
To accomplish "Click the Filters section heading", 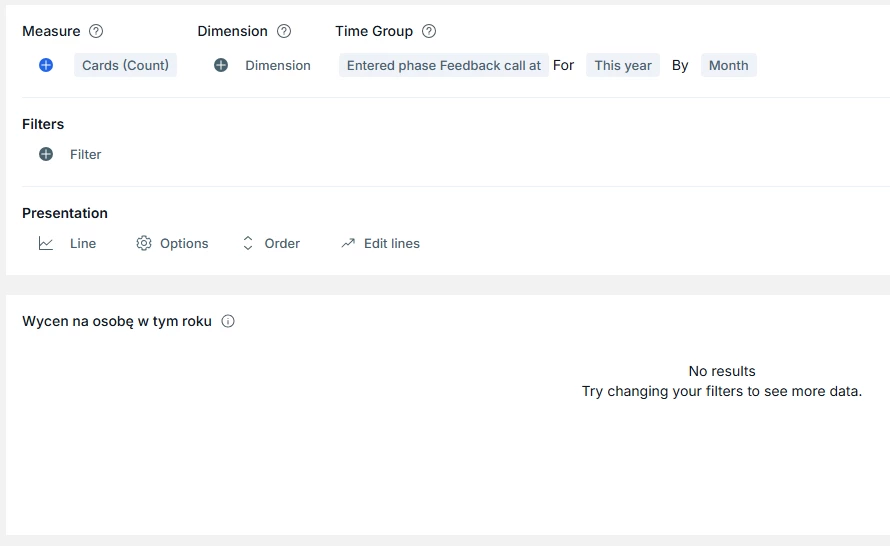I will tap(43, 124).
